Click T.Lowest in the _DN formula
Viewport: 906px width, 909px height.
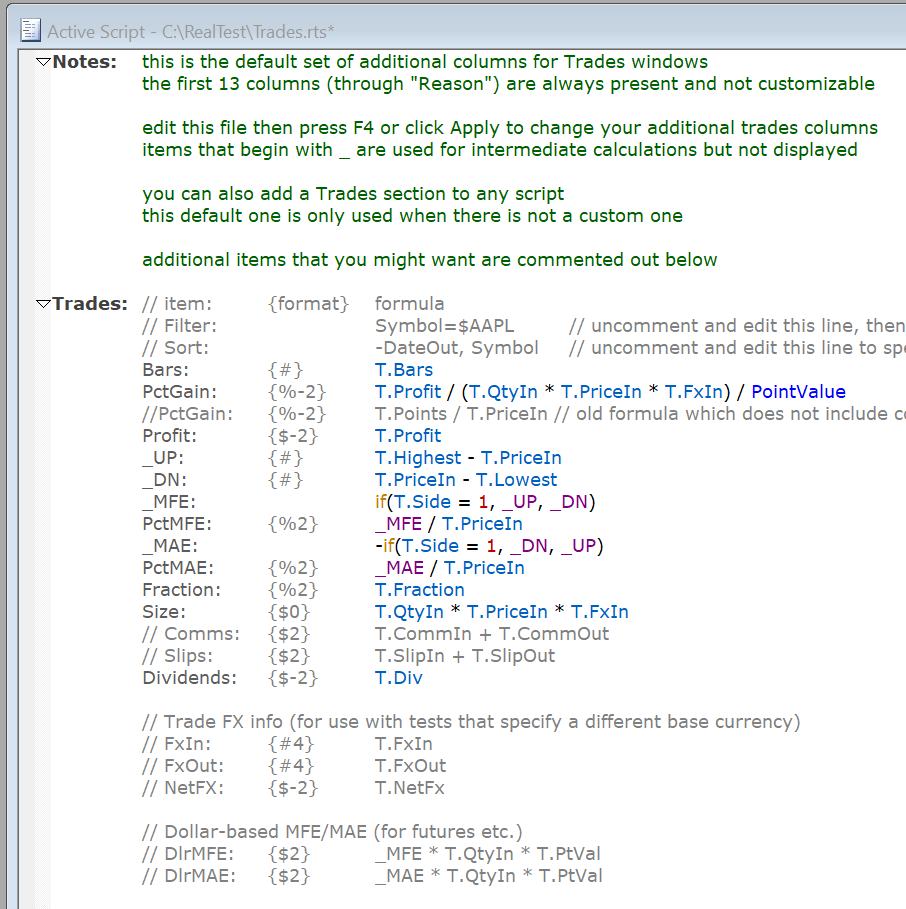pyautogui.click(x=519, y=480)
